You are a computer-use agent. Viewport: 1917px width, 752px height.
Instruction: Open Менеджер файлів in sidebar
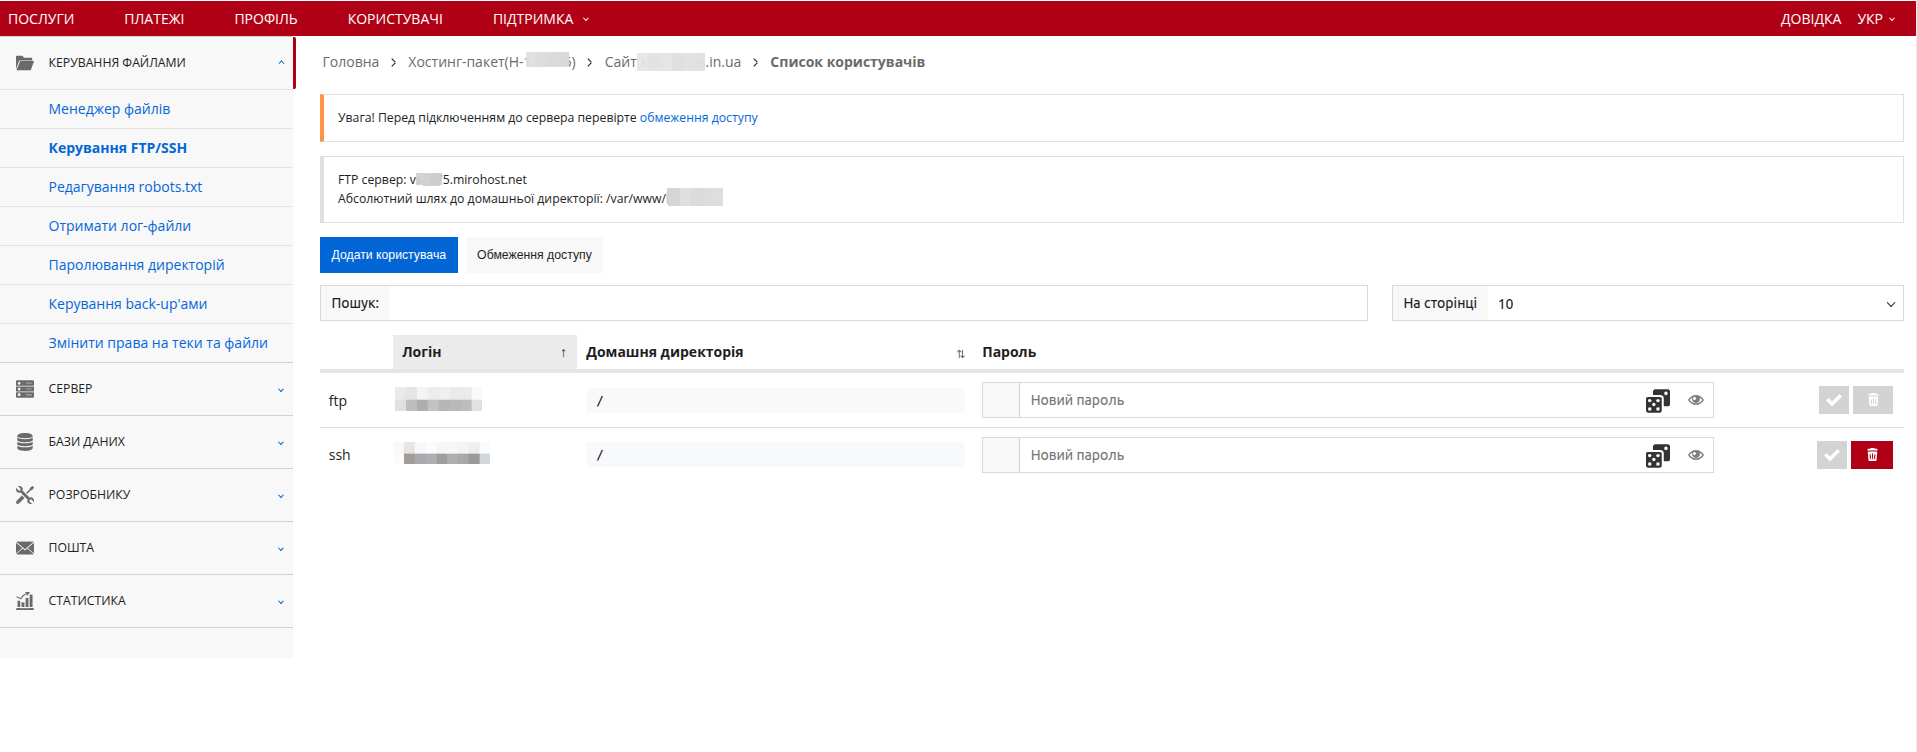(109, 109)
